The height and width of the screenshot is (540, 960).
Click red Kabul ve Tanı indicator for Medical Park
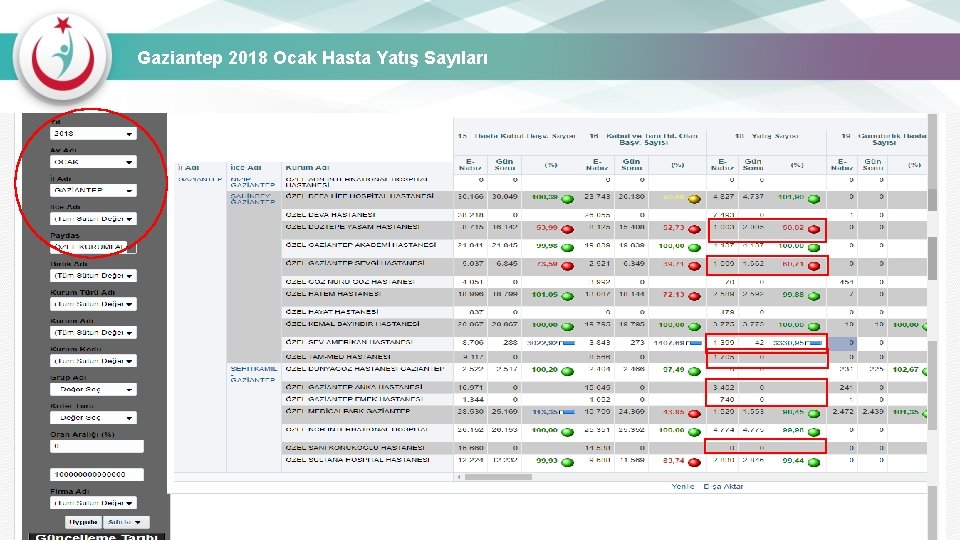click(694, 413)
